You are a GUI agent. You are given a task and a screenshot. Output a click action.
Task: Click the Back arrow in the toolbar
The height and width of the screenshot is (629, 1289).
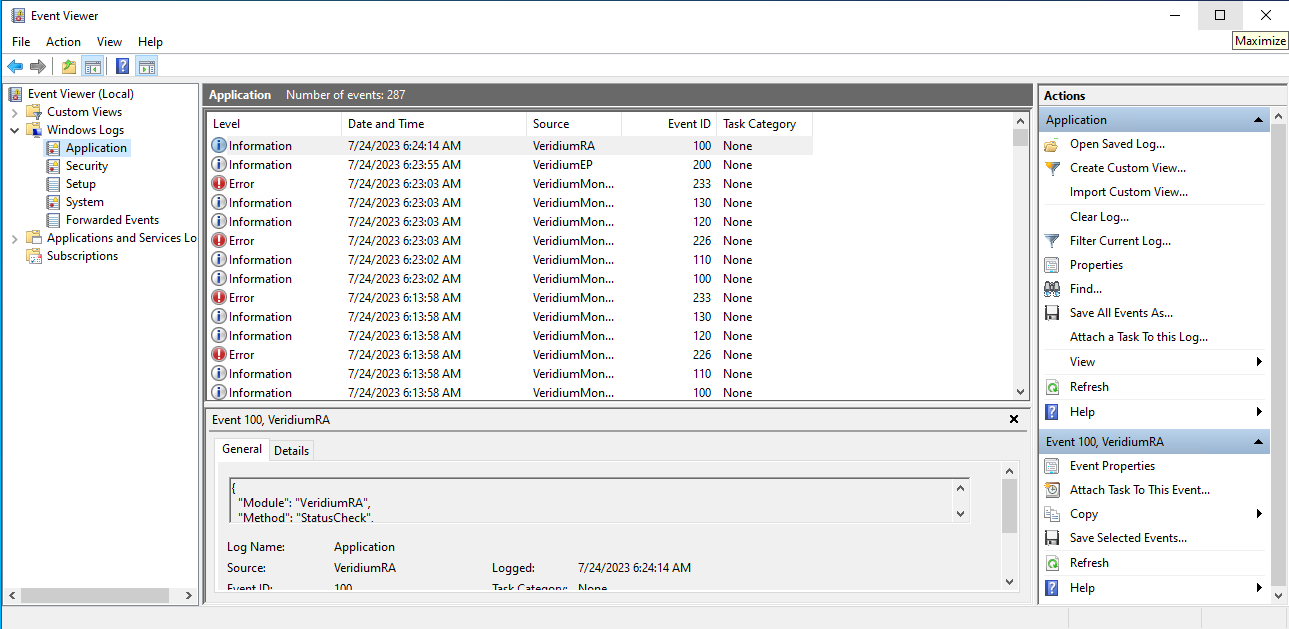[15, 67]
